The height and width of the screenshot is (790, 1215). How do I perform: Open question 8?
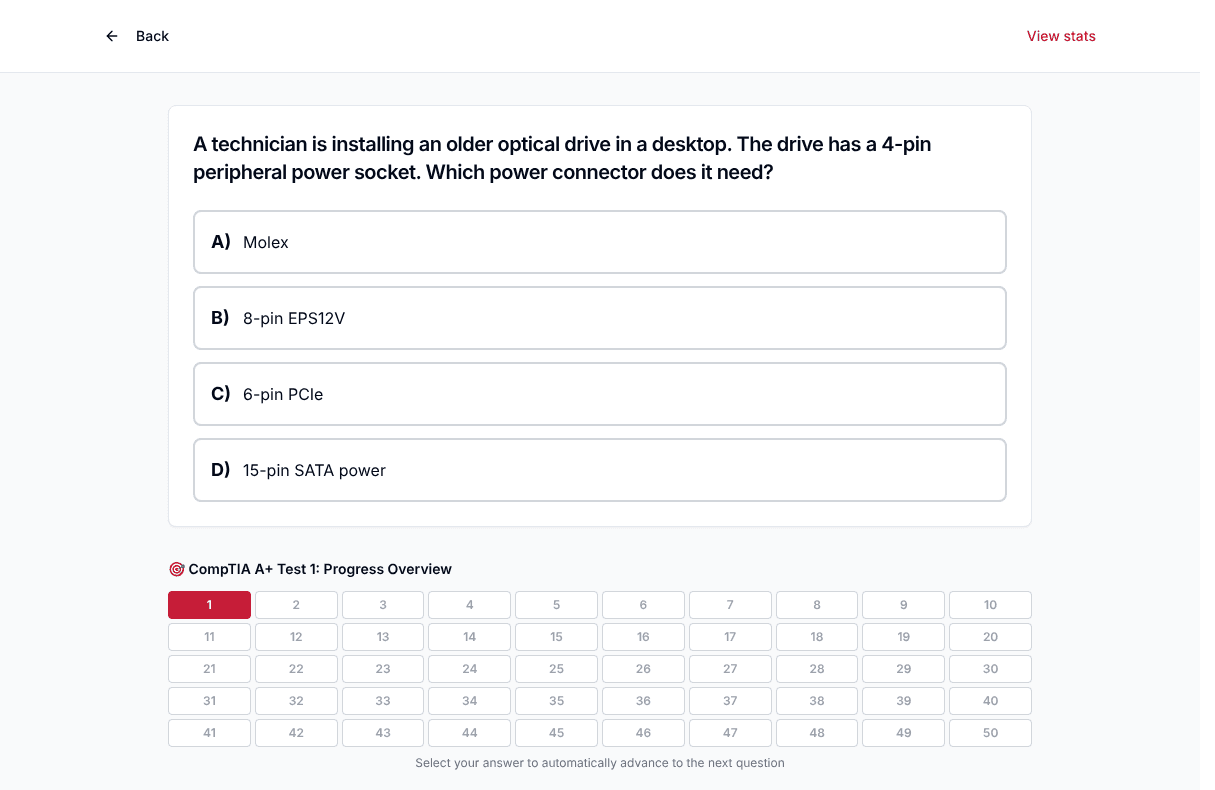coord(817,605)
